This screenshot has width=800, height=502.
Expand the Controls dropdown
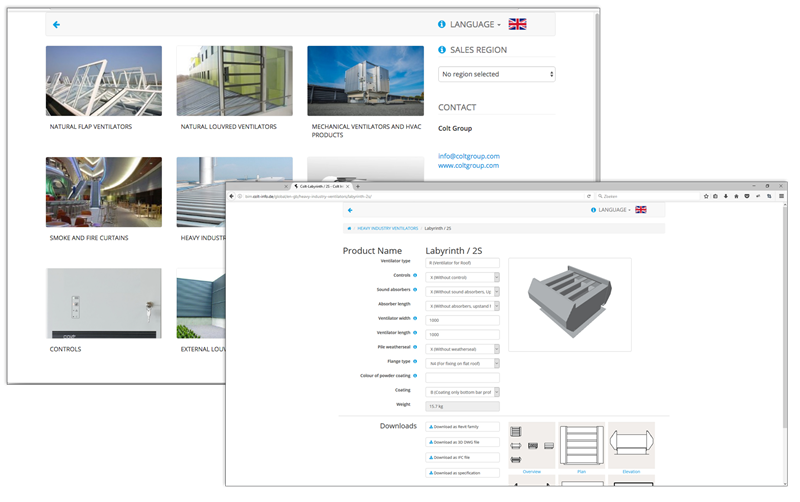[463, 277]
